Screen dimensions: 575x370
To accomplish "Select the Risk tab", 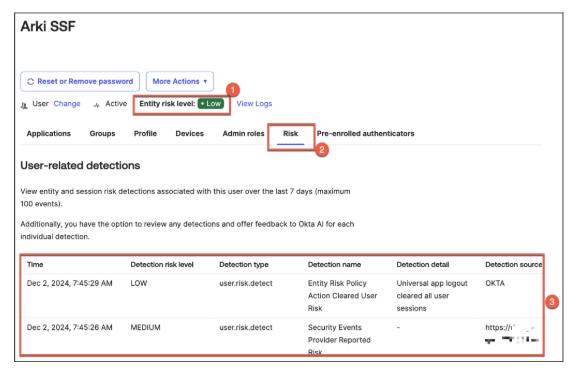I will coord(290,134).
